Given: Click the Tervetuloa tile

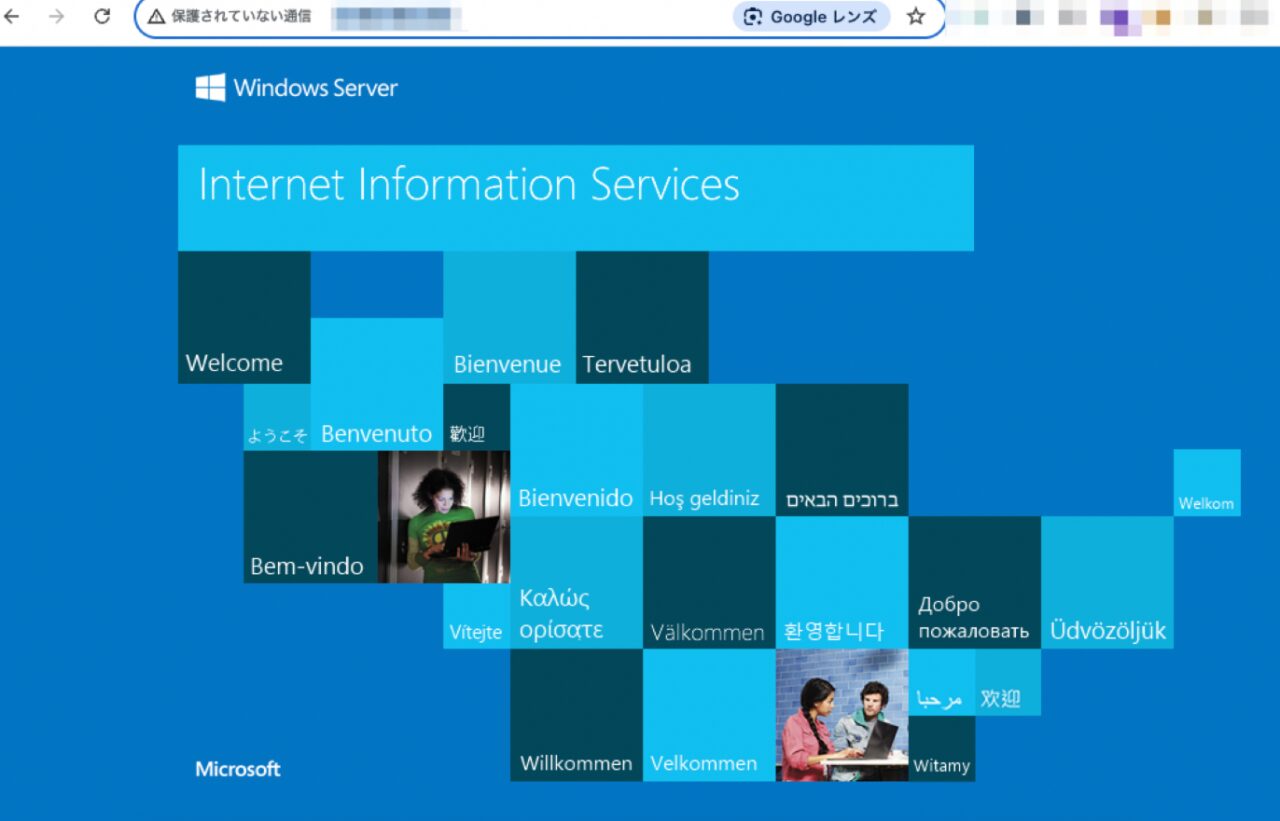Looking at the screenshot, I should point(642,317).
